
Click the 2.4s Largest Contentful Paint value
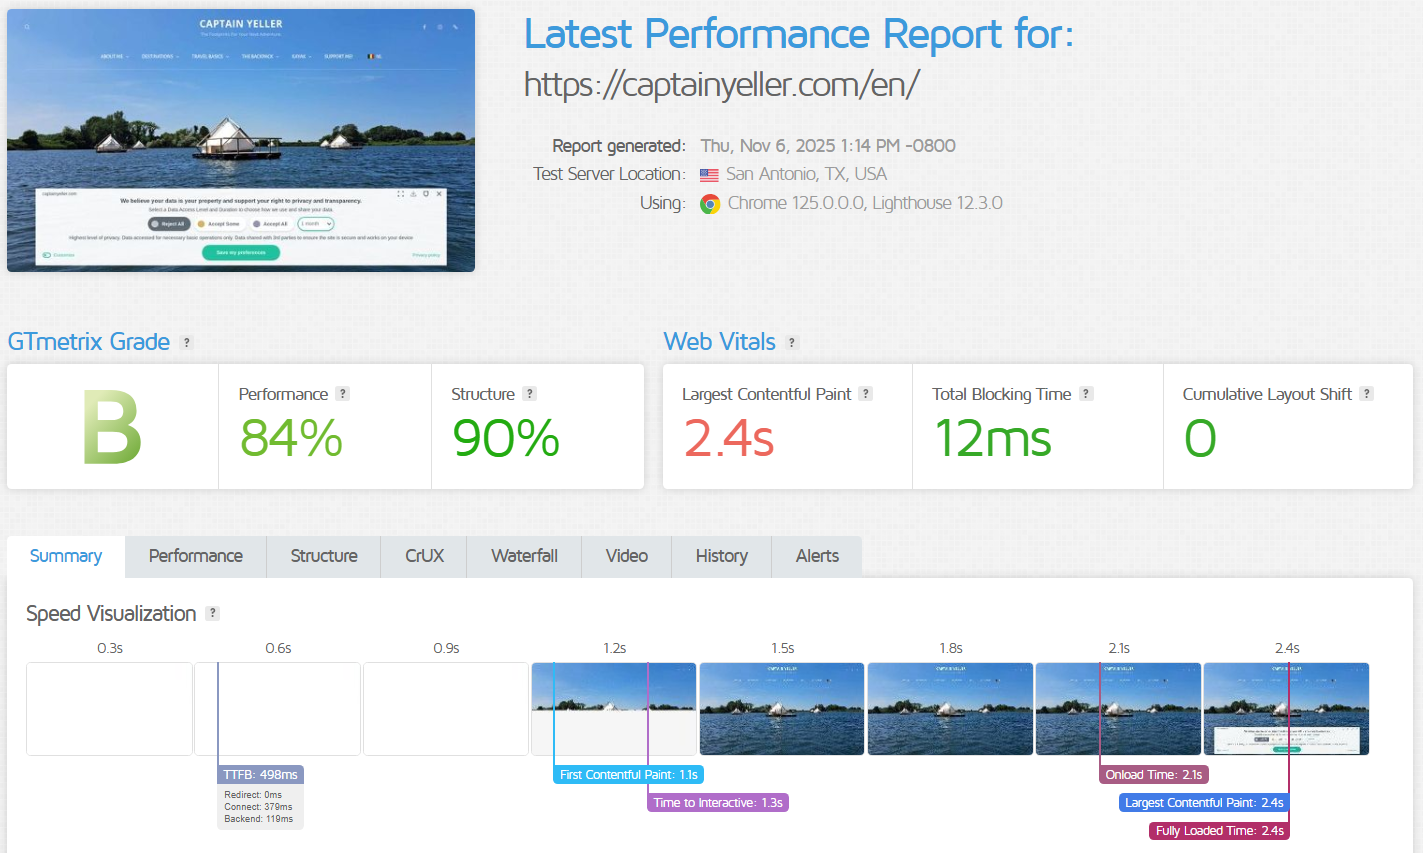729,438
